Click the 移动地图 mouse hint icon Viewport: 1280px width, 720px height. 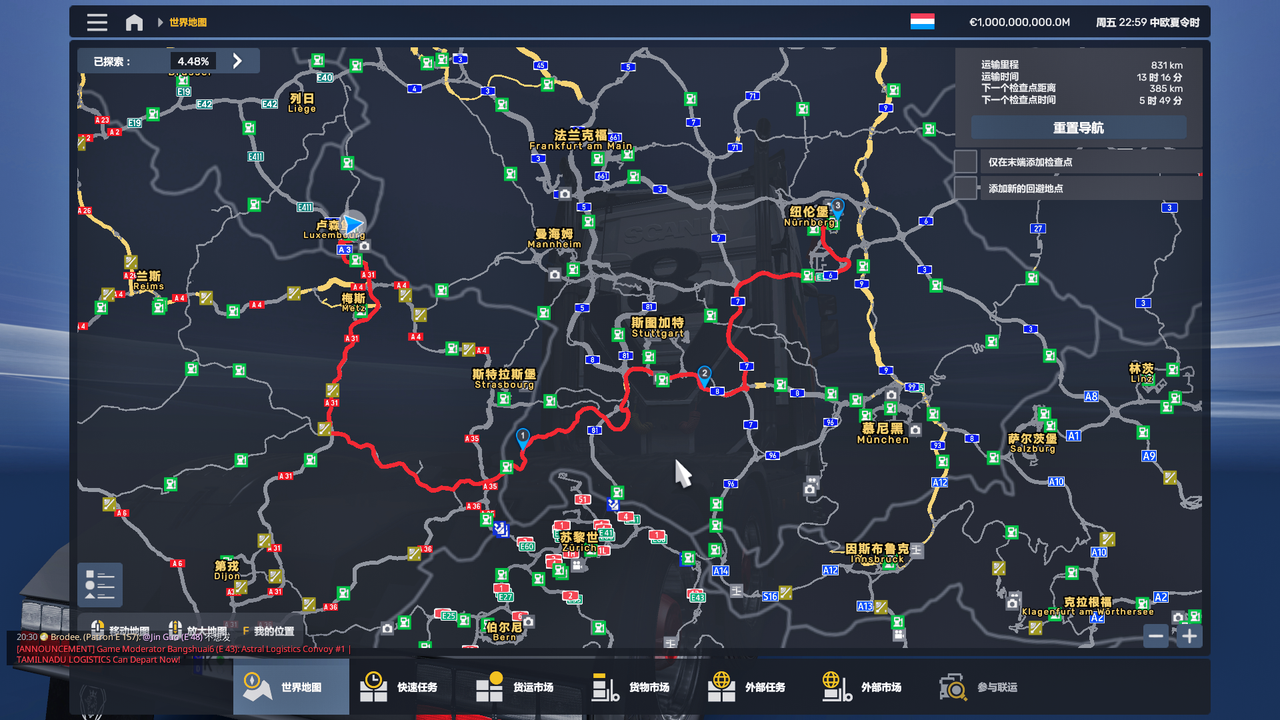tap(98, 630)
